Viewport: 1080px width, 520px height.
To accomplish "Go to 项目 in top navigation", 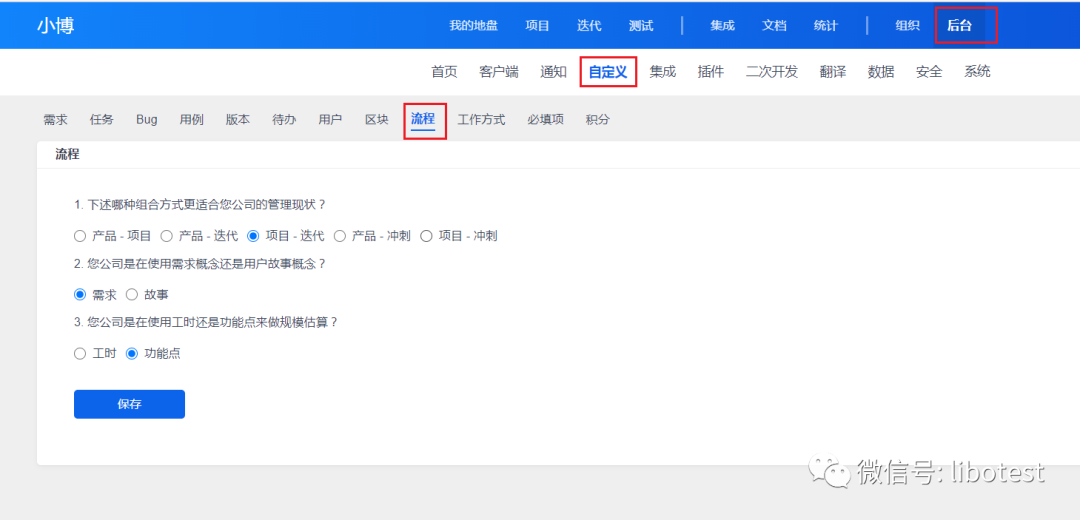I will pyautogui.click(x=537, y=25).
